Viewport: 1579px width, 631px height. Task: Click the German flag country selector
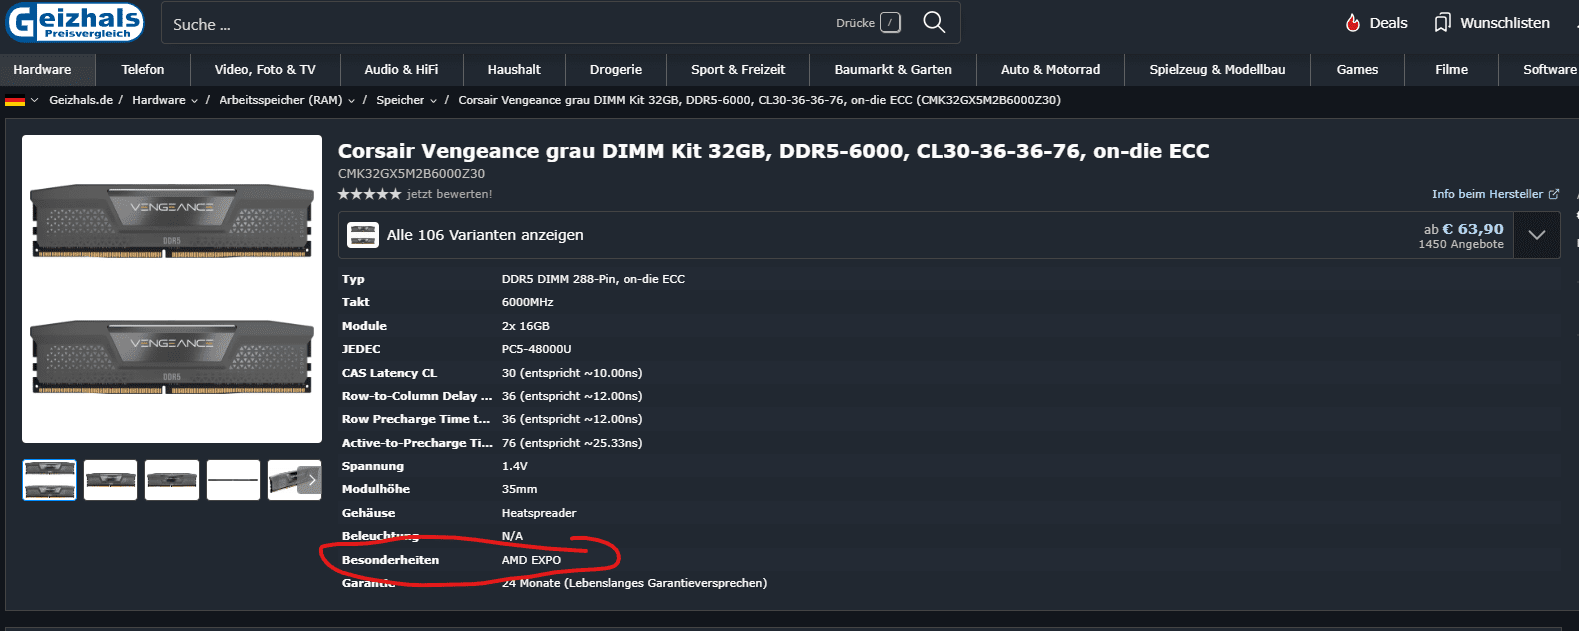coord(21,100)
